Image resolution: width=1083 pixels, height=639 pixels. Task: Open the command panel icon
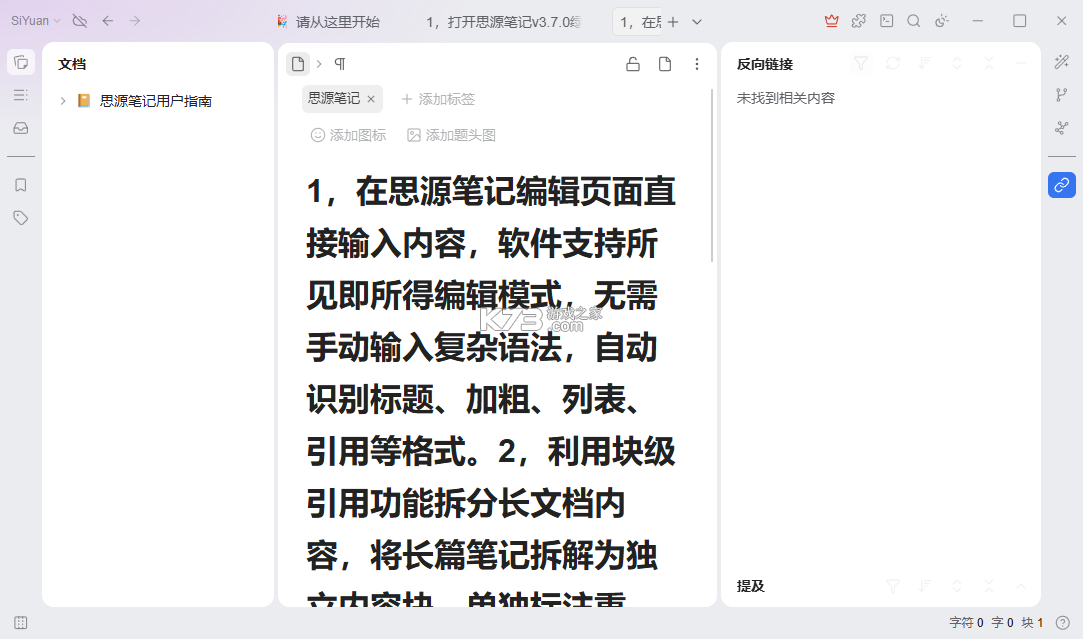point(886,21)
